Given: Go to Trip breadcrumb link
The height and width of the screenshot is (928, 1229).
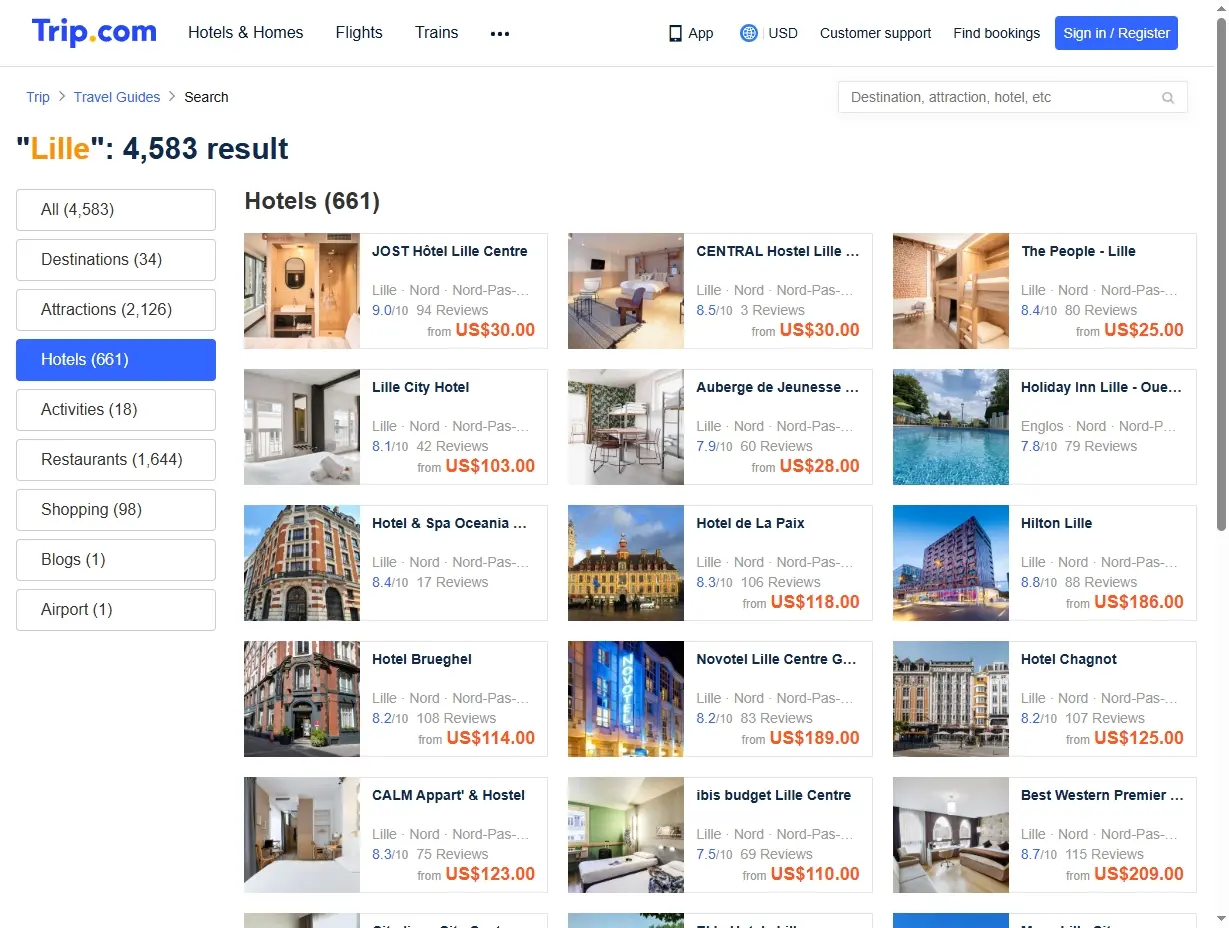Looking at the screenshot, I should point(38,97).
